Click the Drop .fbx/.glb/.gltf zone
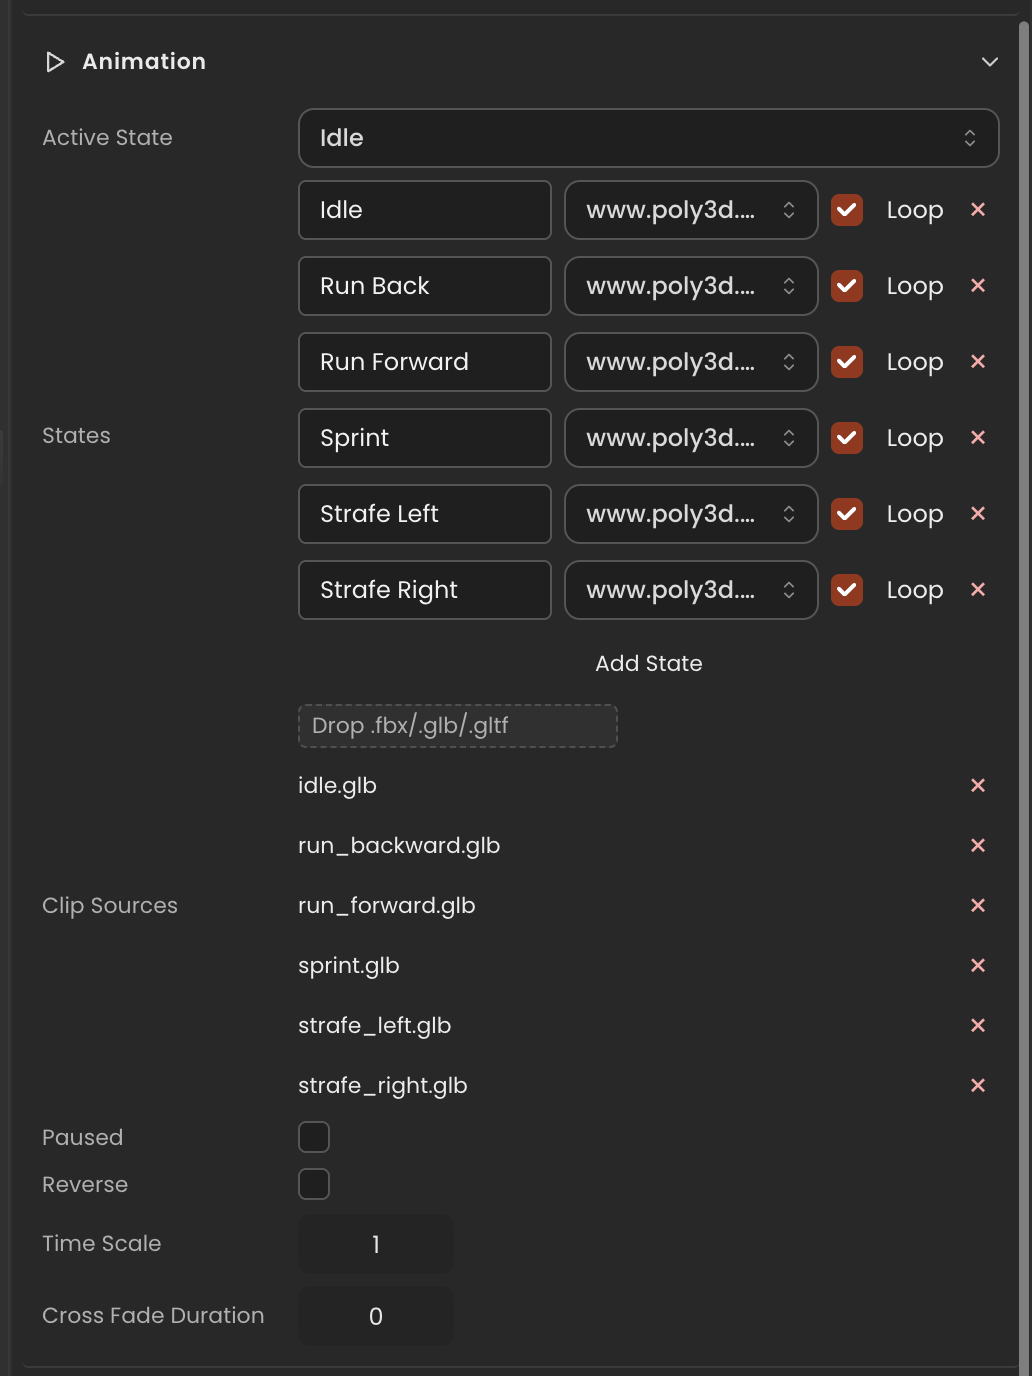Viewport: 1032px width, 1376px height. (458, 726)
